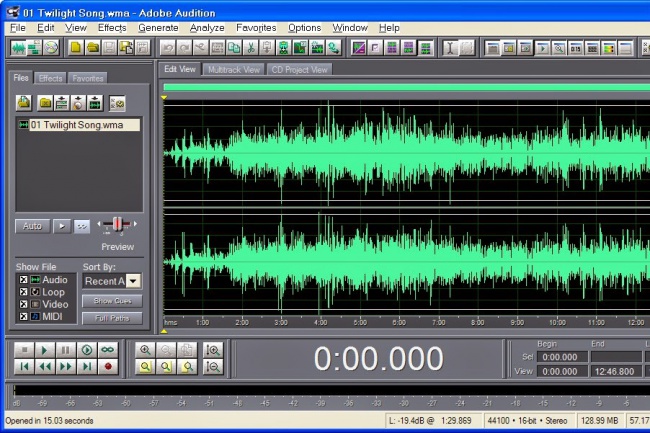This screenshot has width=650, height=433.
Task: Switch to the Multitrack View tab
Action: point(234,70)
